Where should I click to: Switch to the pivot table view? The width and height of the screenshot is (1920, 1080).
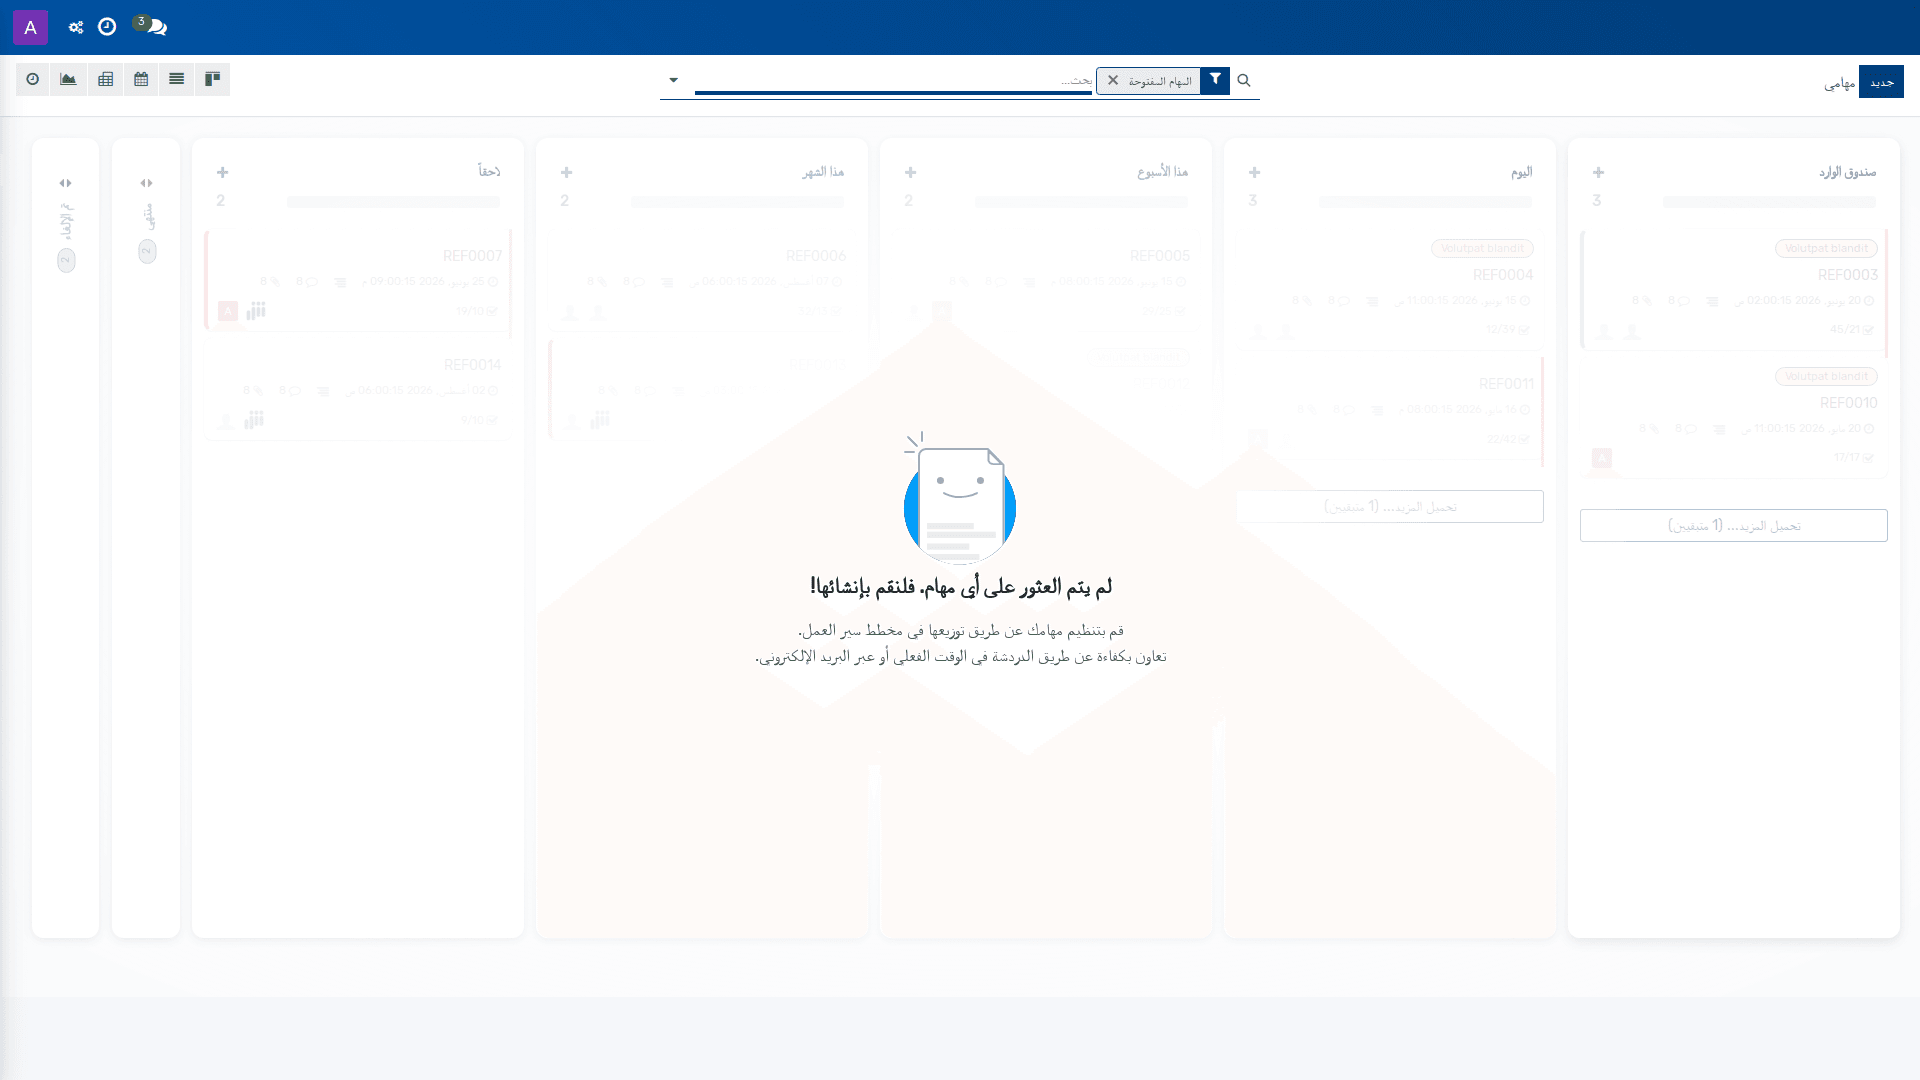tap(105, 79)
